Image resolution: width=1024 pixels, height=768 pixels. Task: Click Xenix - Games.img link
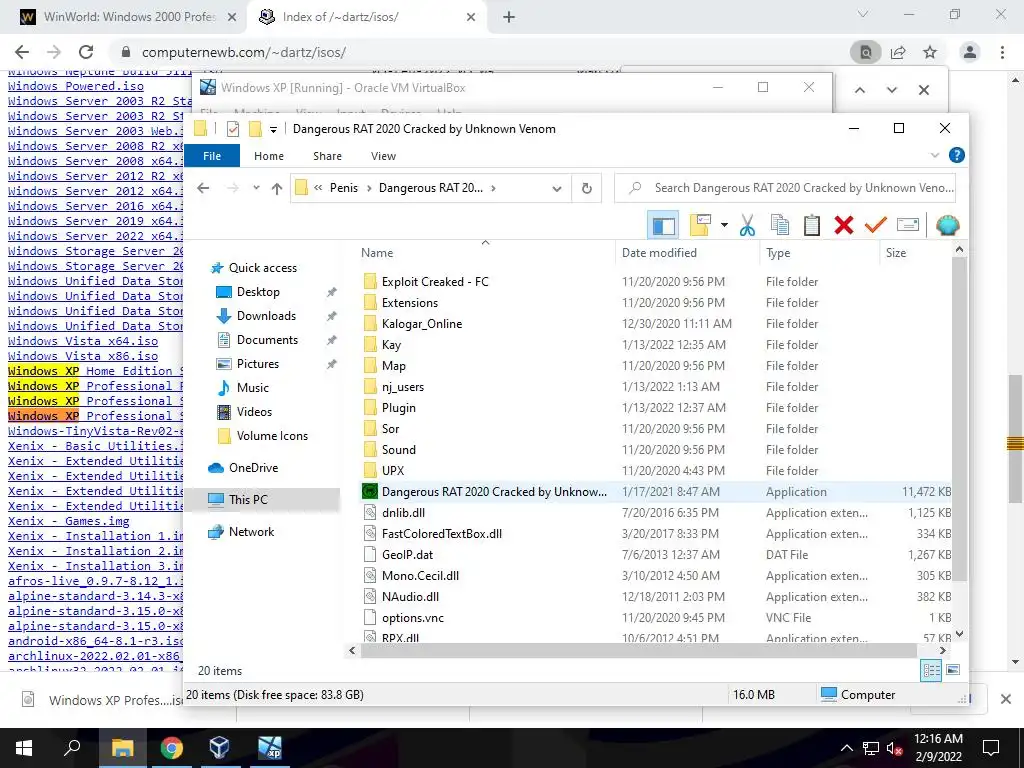click(x=69, y=521)
